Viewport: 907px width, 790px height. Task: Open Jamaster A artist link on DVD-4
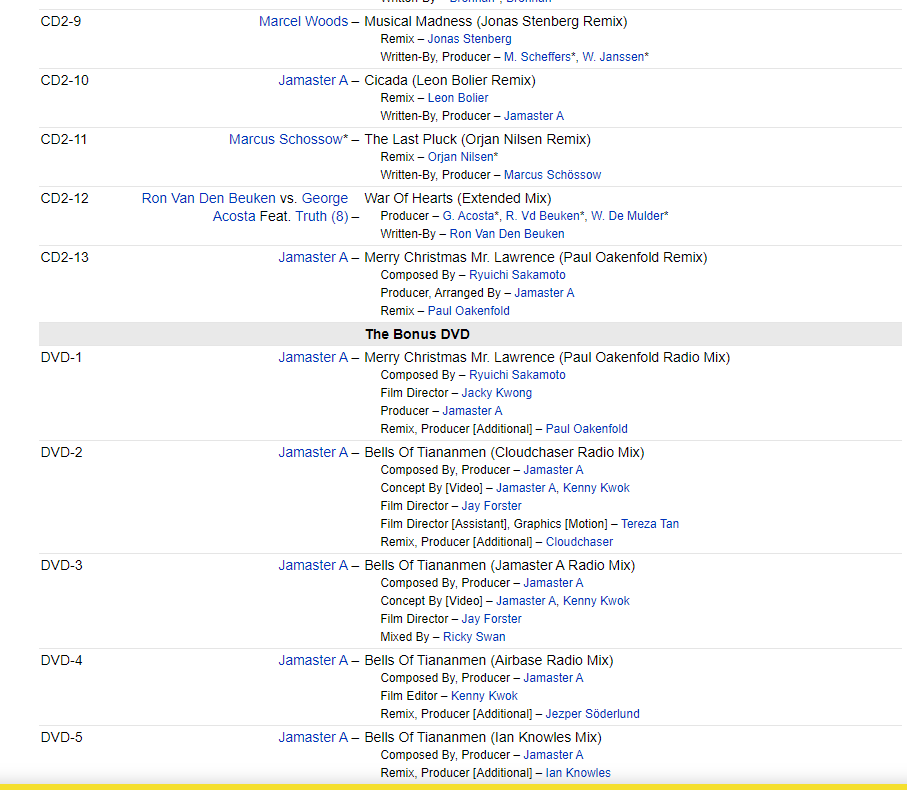click(x=313, y=660)
